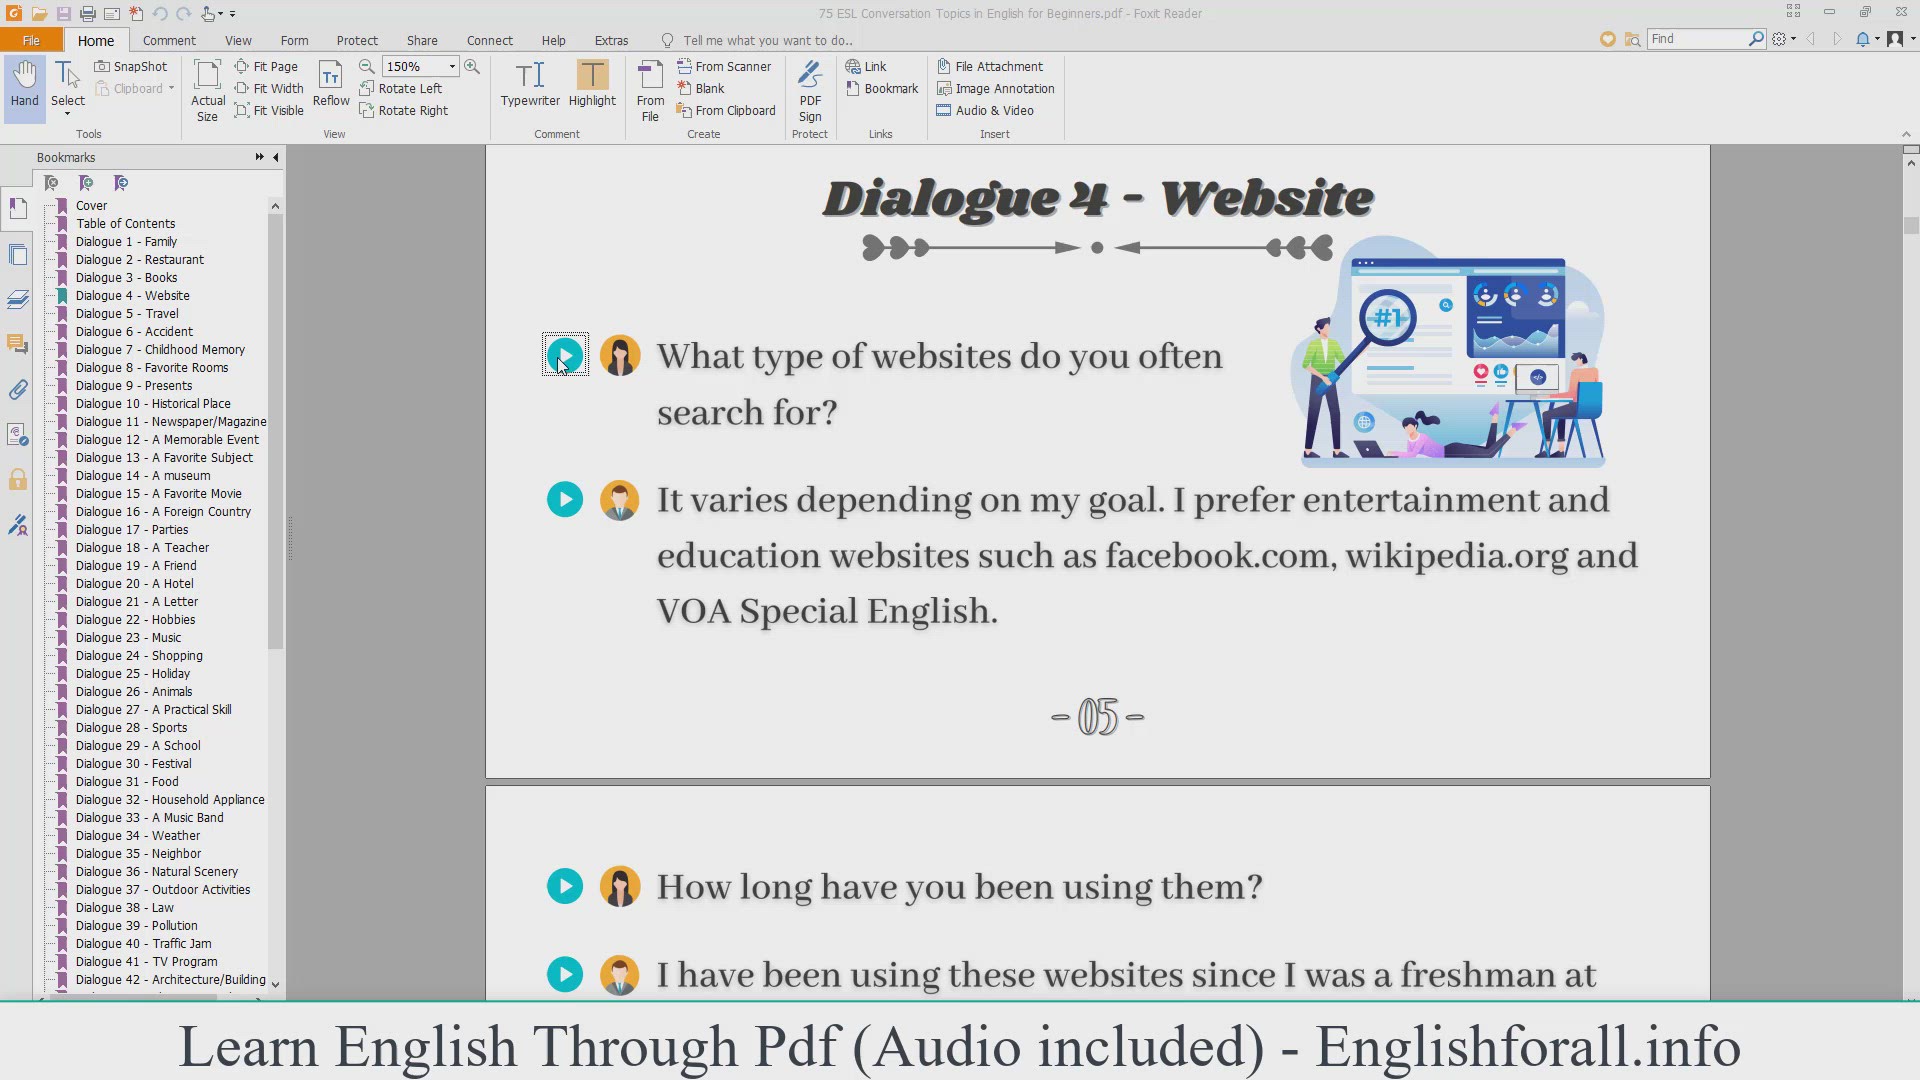Expand the Clipboard dropdown arrow
The height and width of the screenshot is (1080, 1920).
pos(171,89)
